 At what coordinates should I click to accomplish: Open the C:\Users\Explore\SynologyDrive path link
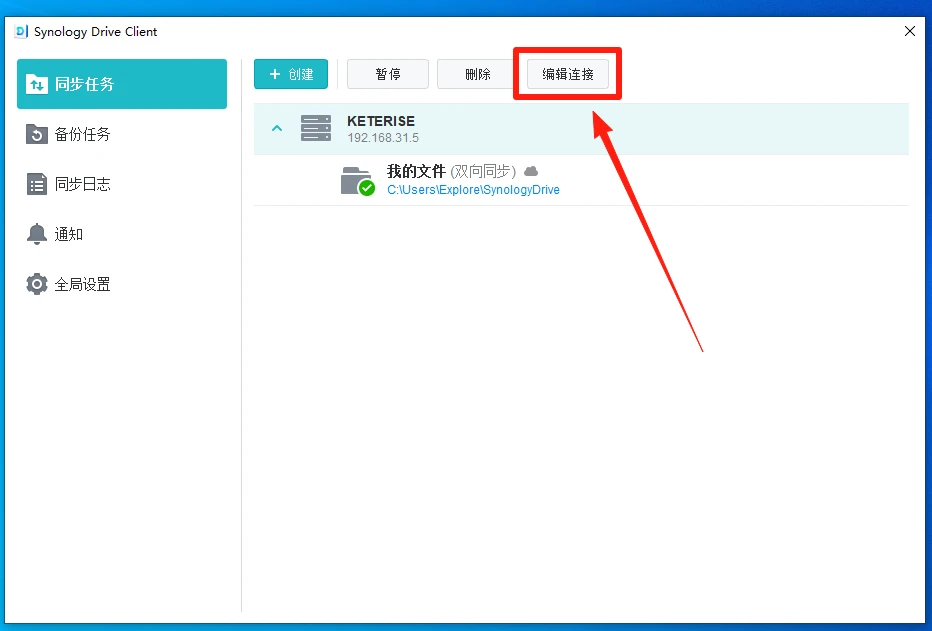click(473, 190)
